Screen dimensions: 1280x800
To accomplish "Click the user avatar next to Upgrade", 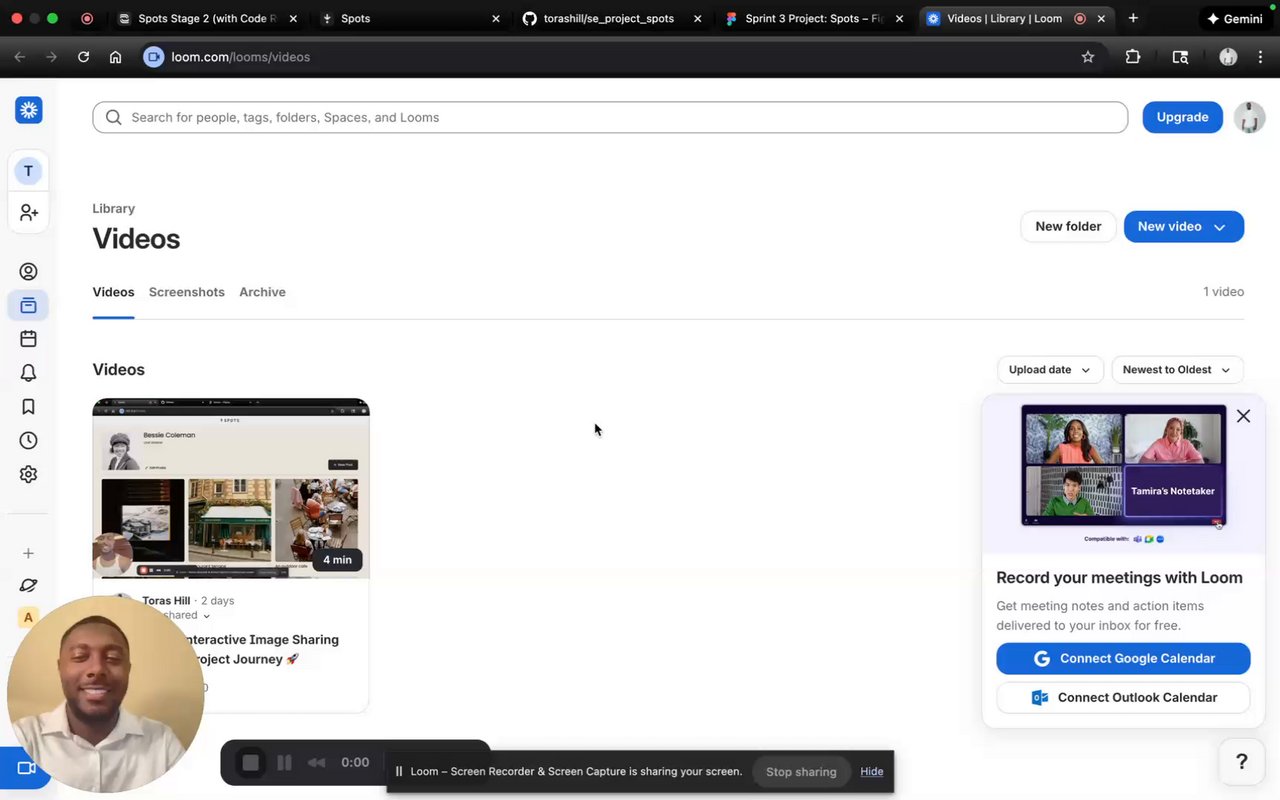I will [1249, 117].
